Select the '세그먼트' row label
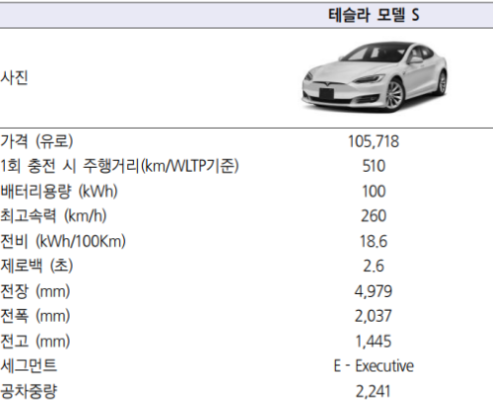Screen dimensions: 493x401 (x=29, y=366)
